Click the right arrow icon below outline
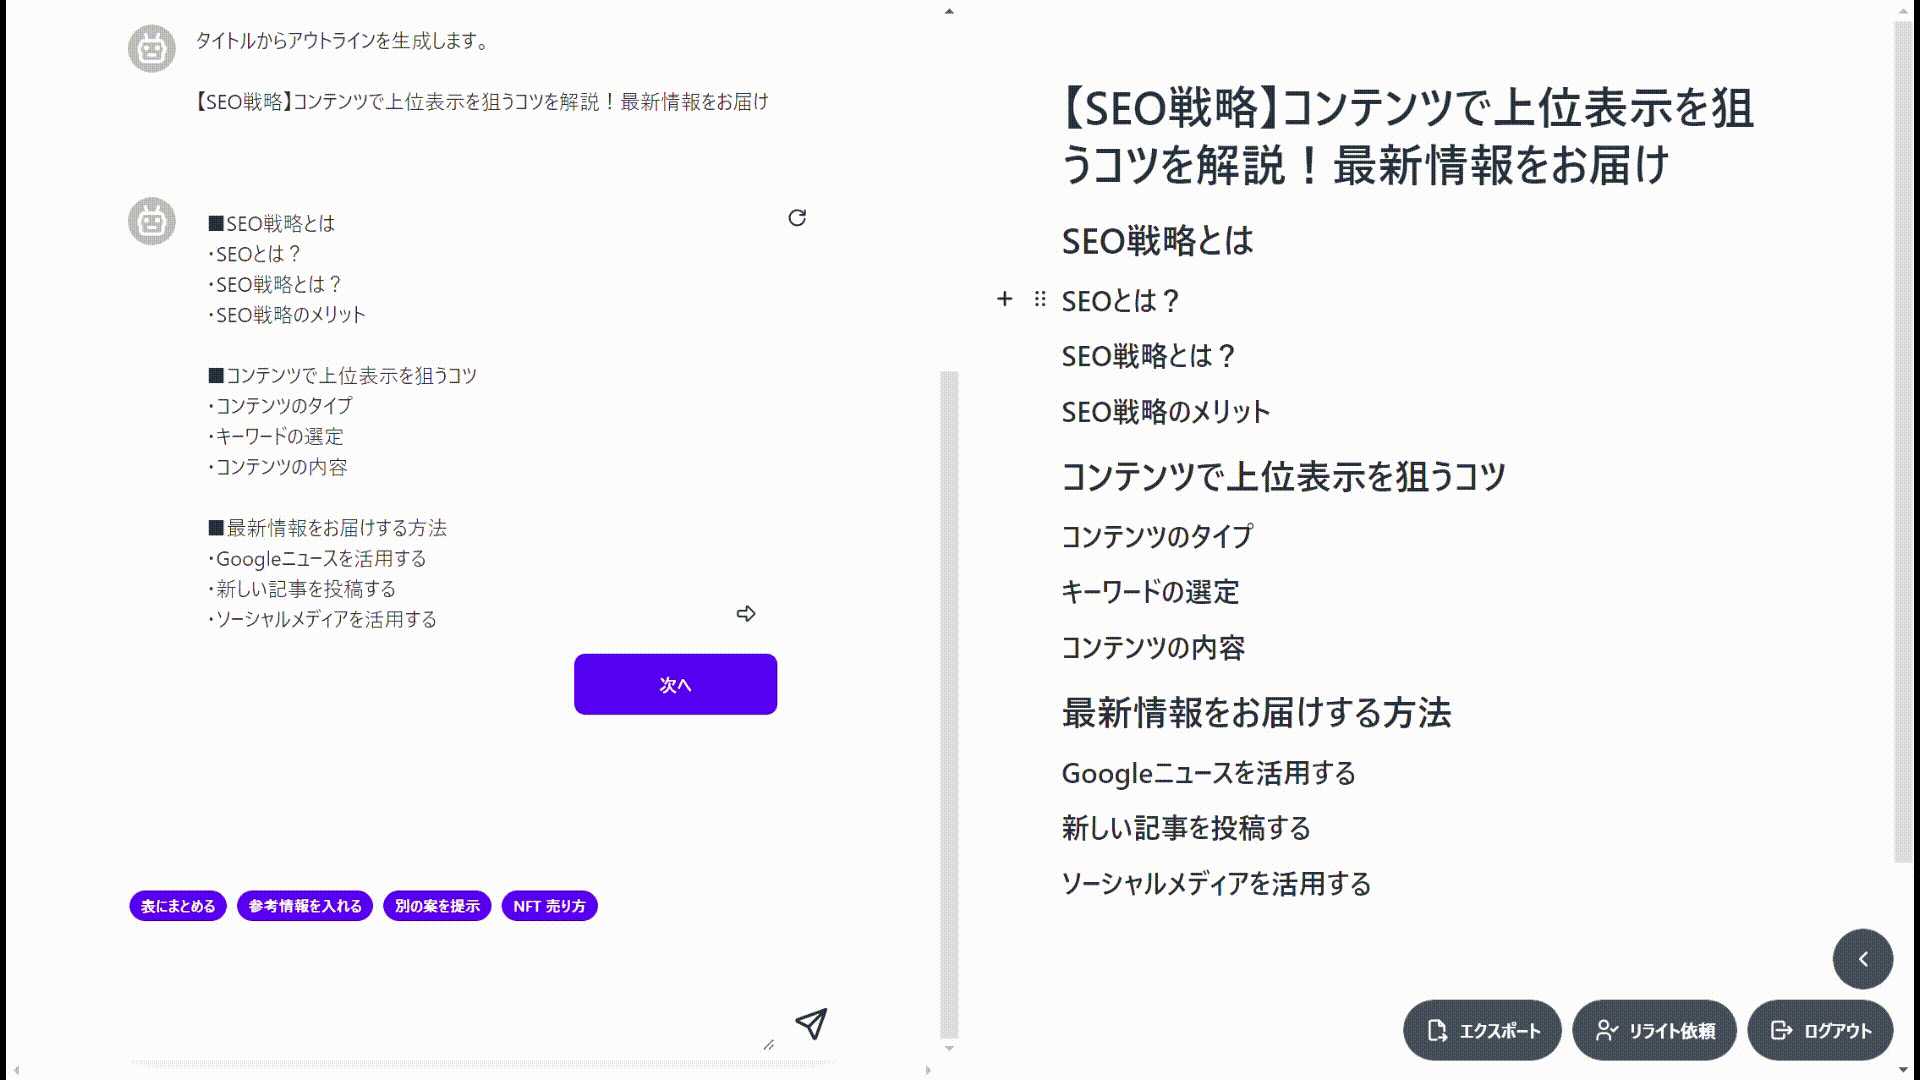 746,614
